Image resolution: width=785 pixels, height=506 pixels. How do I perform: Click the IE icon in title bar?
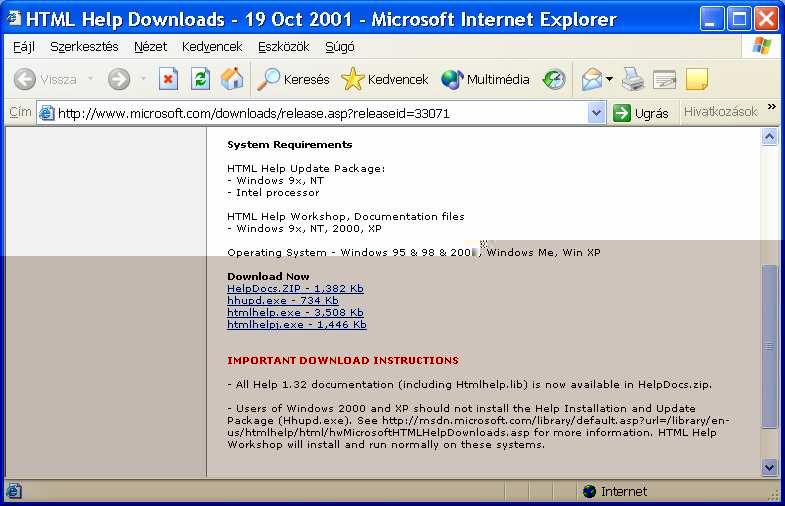[14, 18]
